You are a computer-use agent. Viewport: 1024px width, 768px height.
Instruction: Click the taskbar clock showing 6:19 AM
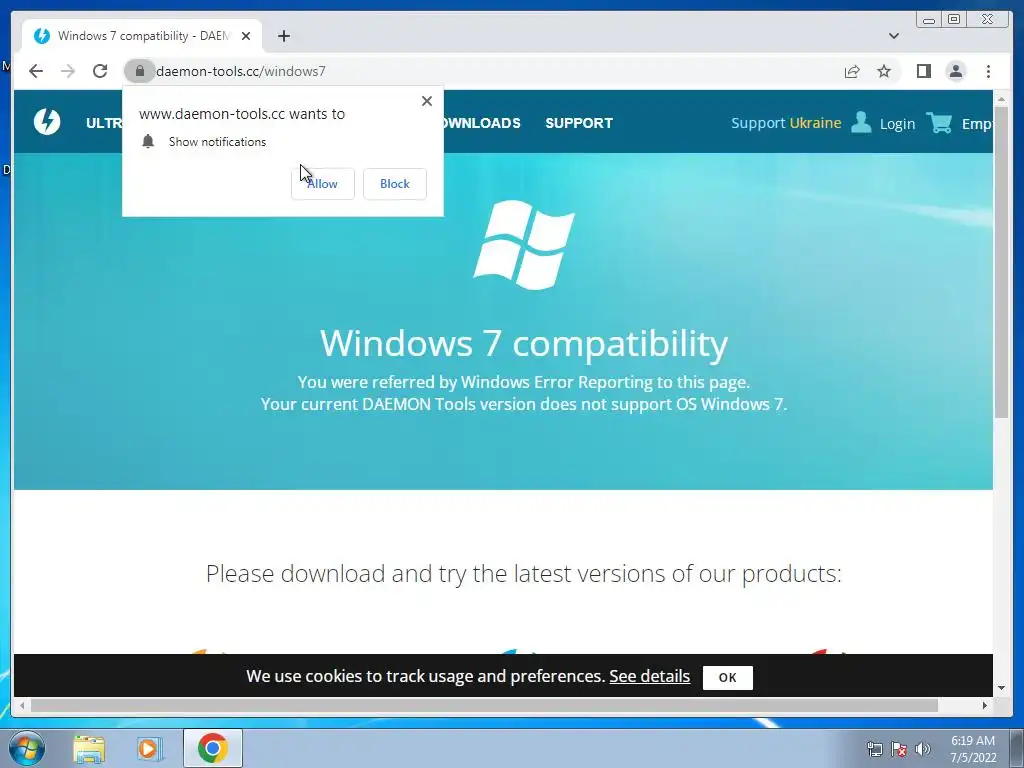972,748
